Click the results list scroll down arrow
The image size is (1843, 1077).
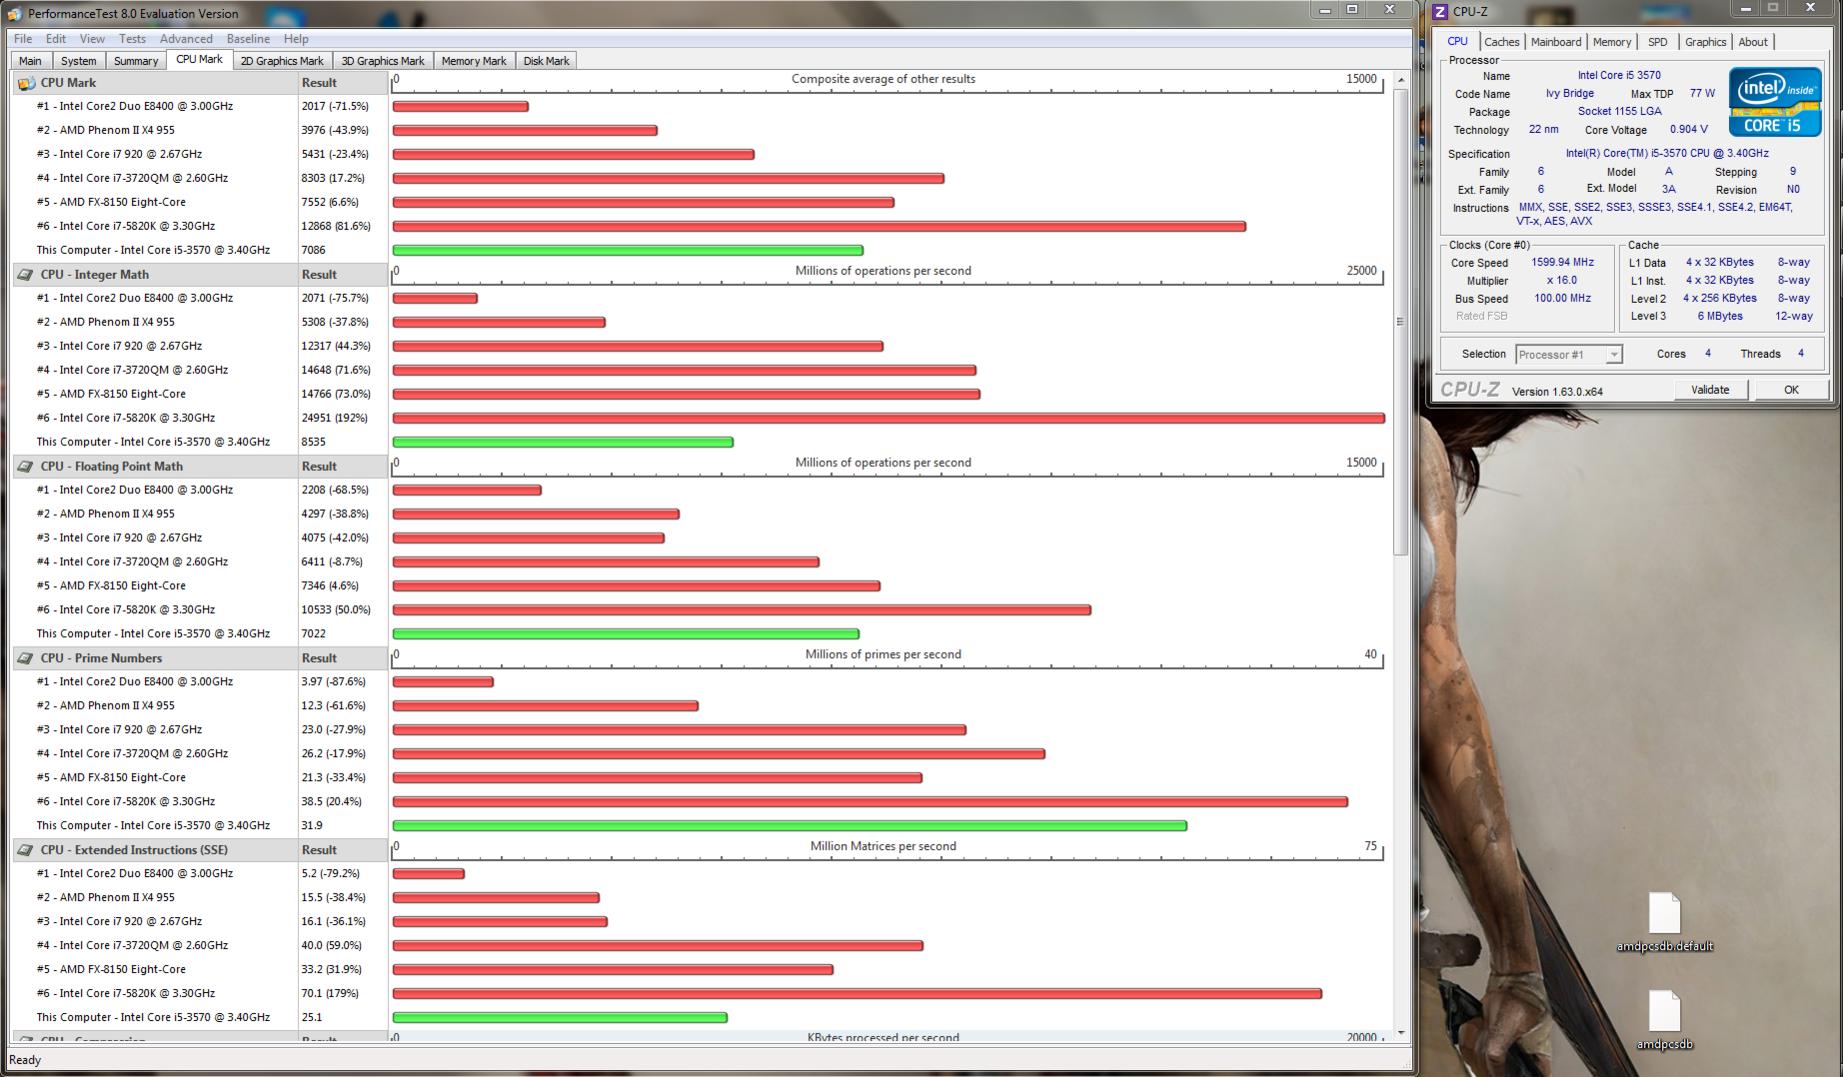[1400, 1032]
